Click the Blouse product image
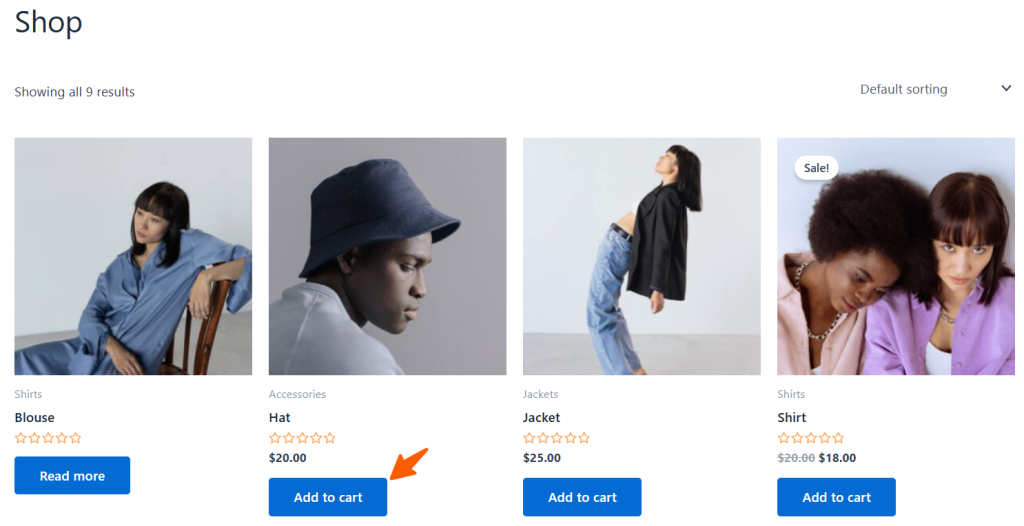The width and height of the screenshot is (1024, 526). tap(133, 256)
